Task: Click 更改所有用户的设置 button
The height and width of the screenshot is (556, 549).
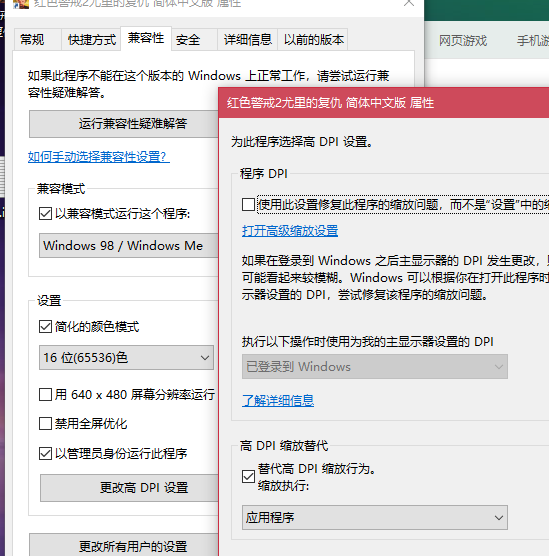Action: click(124, 545)
